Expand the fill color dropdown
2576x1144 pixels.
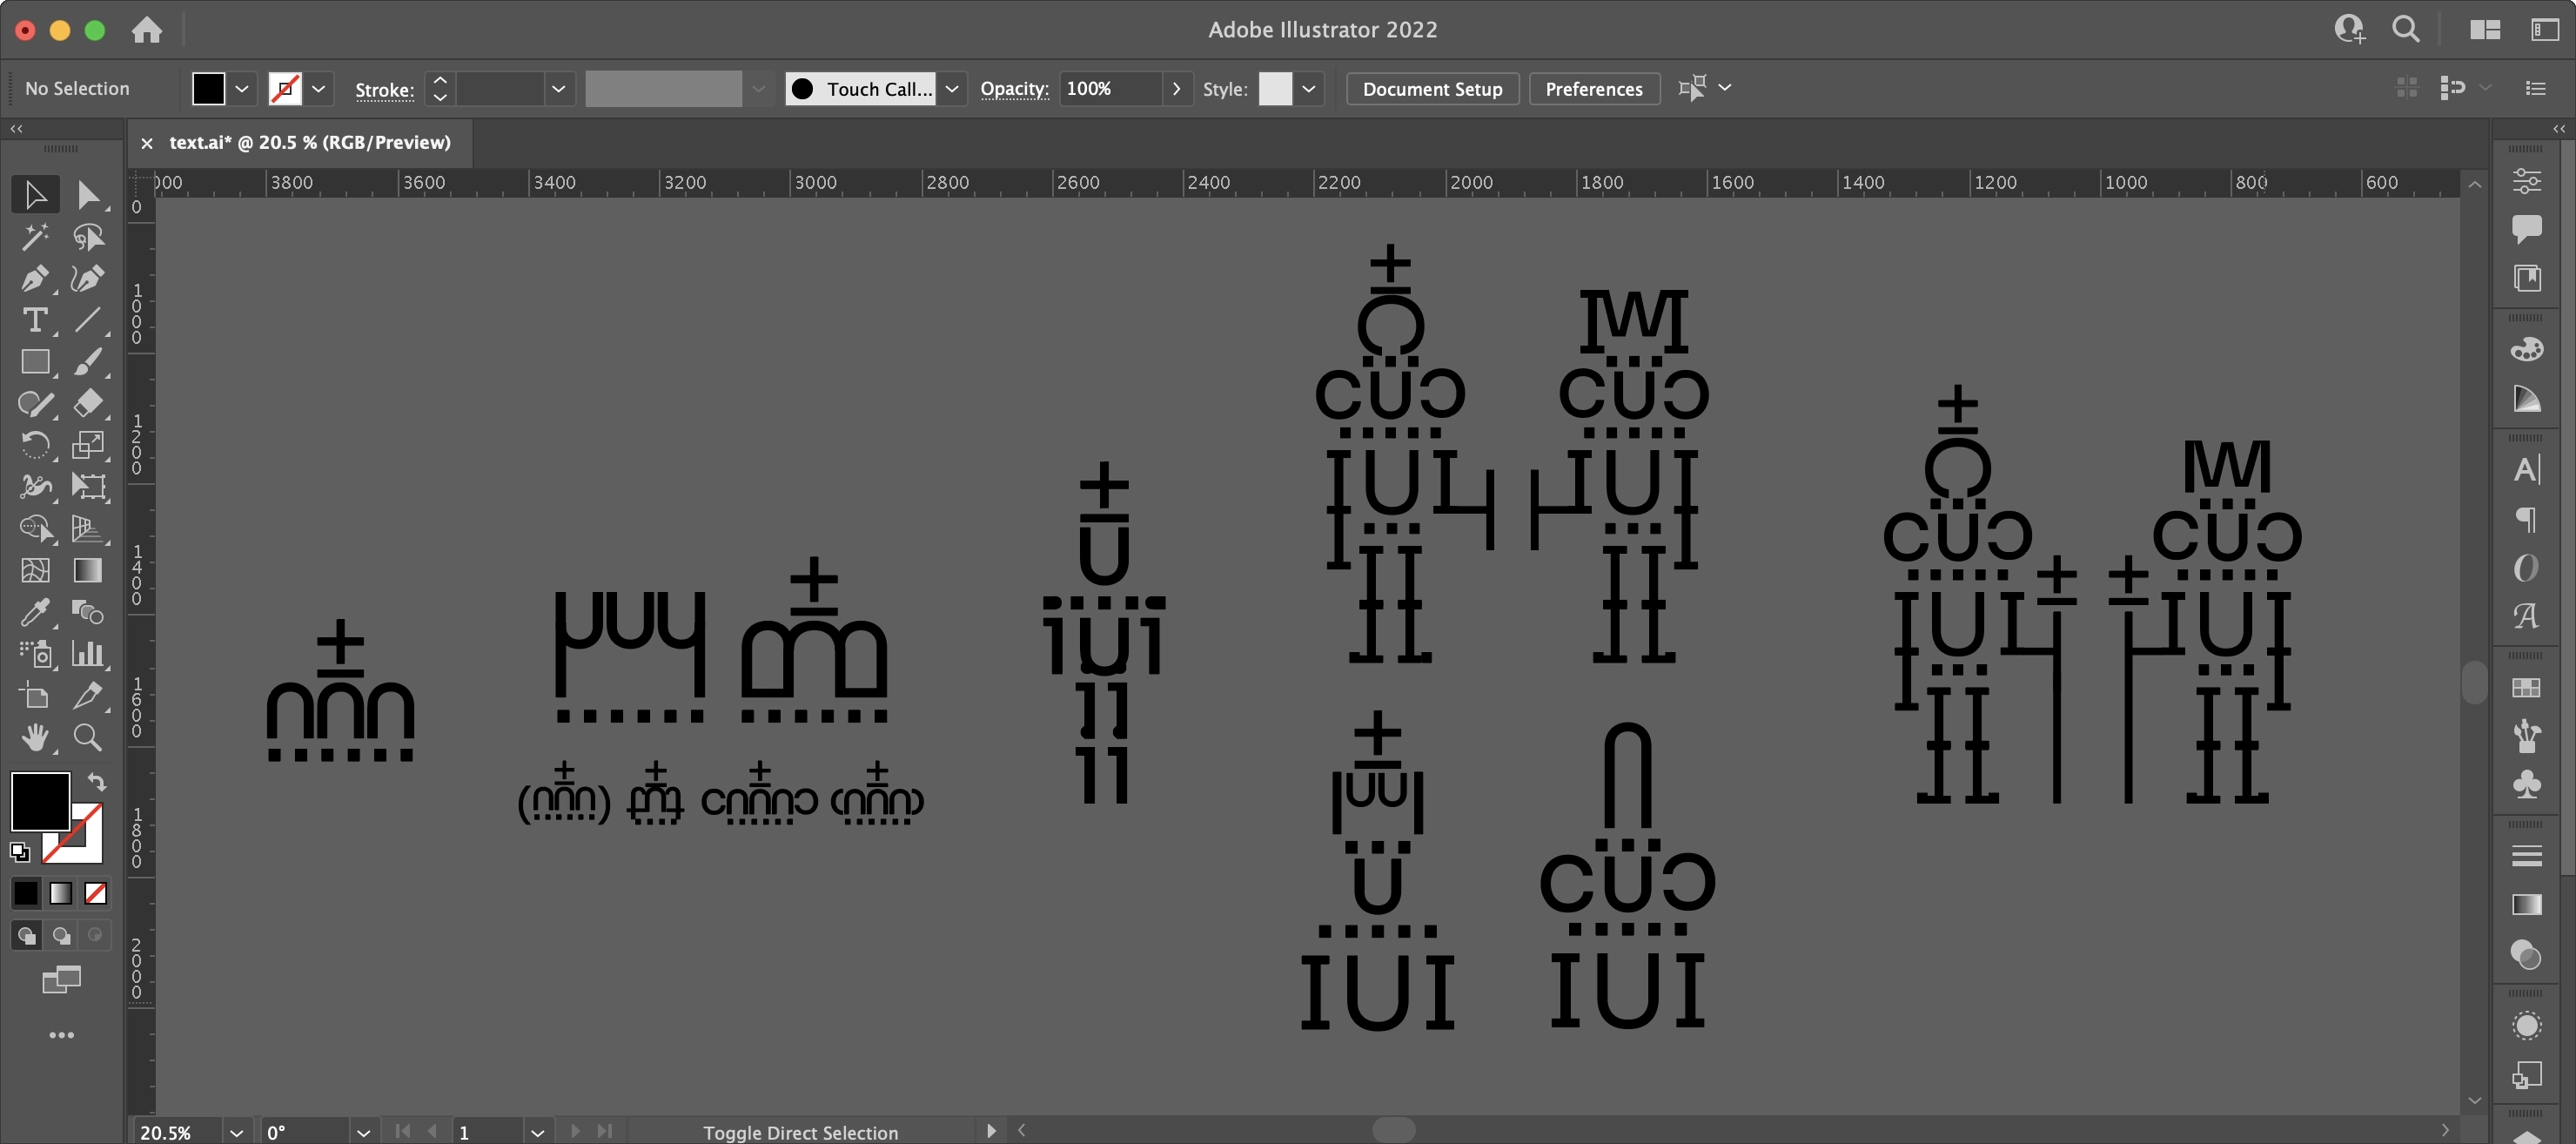242,89
